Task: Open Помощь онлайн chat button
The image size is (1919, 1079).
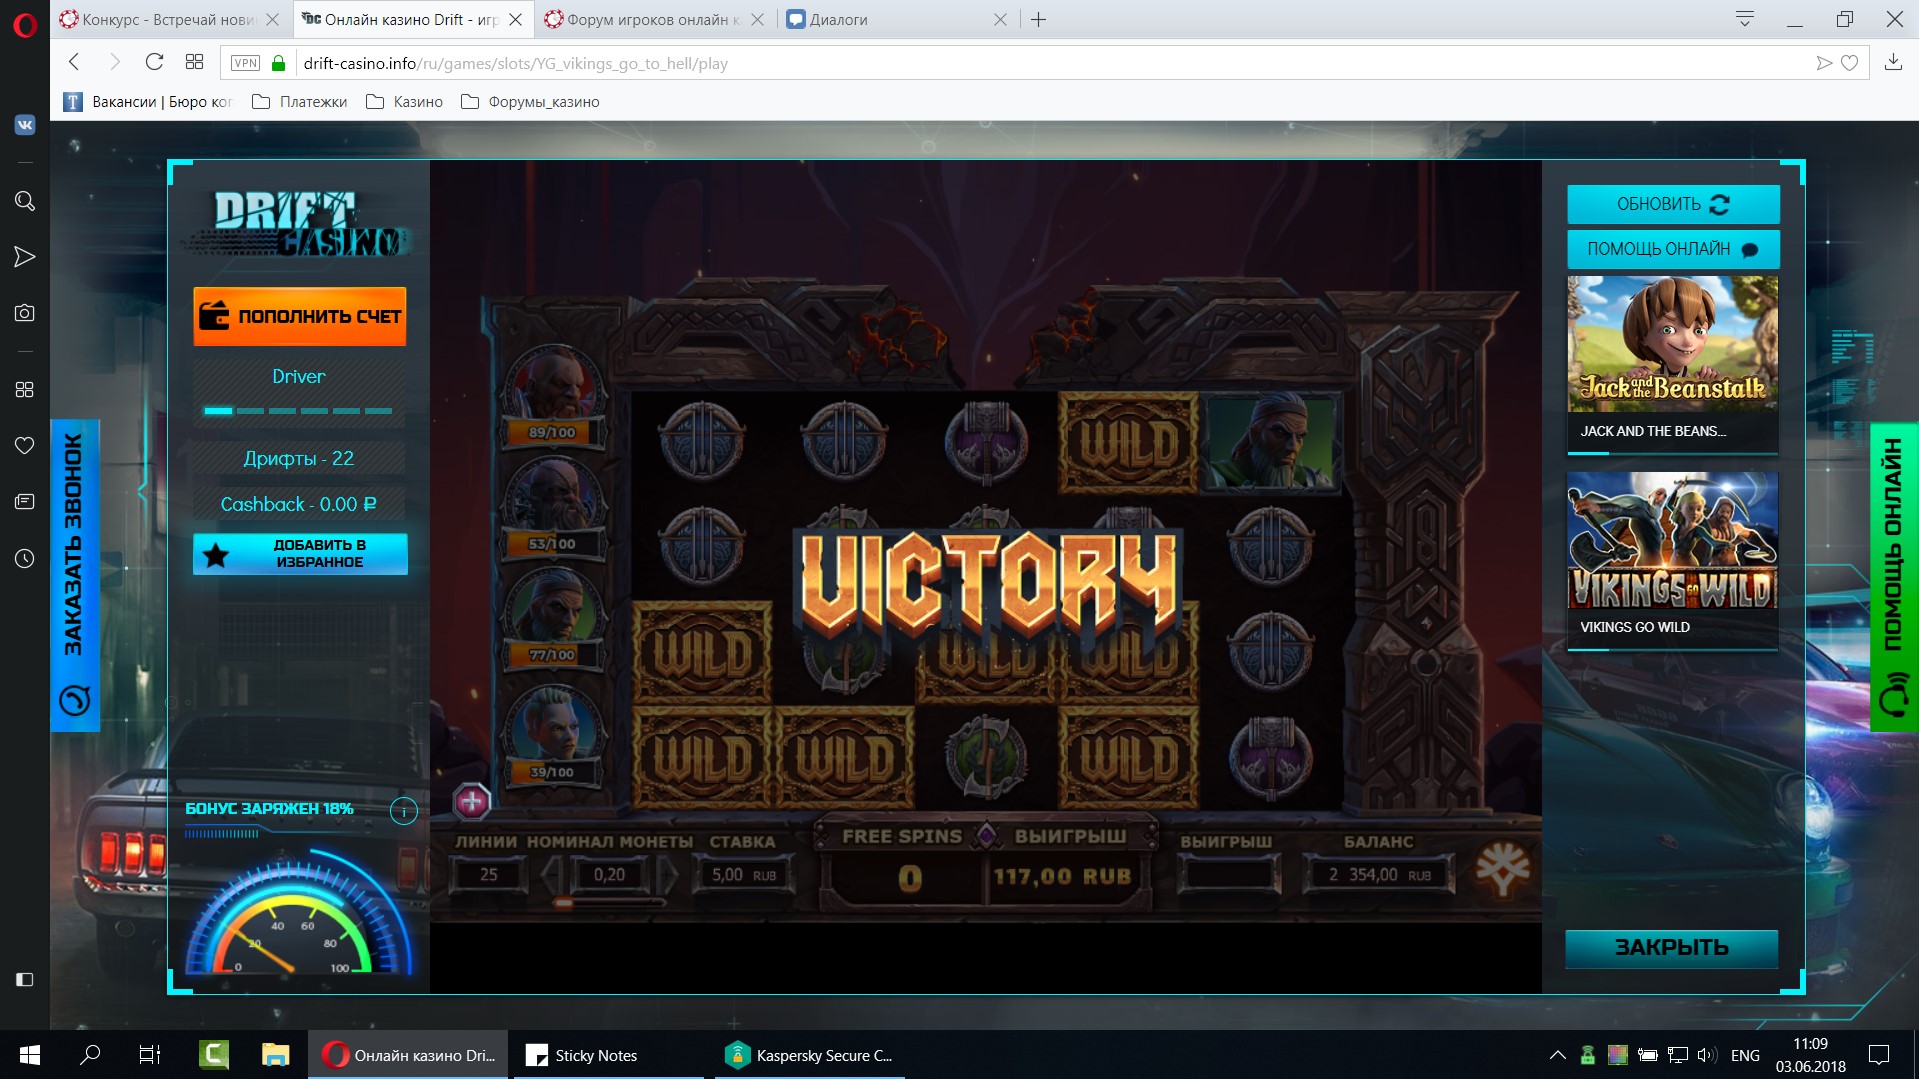Action: [x=1673, y=249]
